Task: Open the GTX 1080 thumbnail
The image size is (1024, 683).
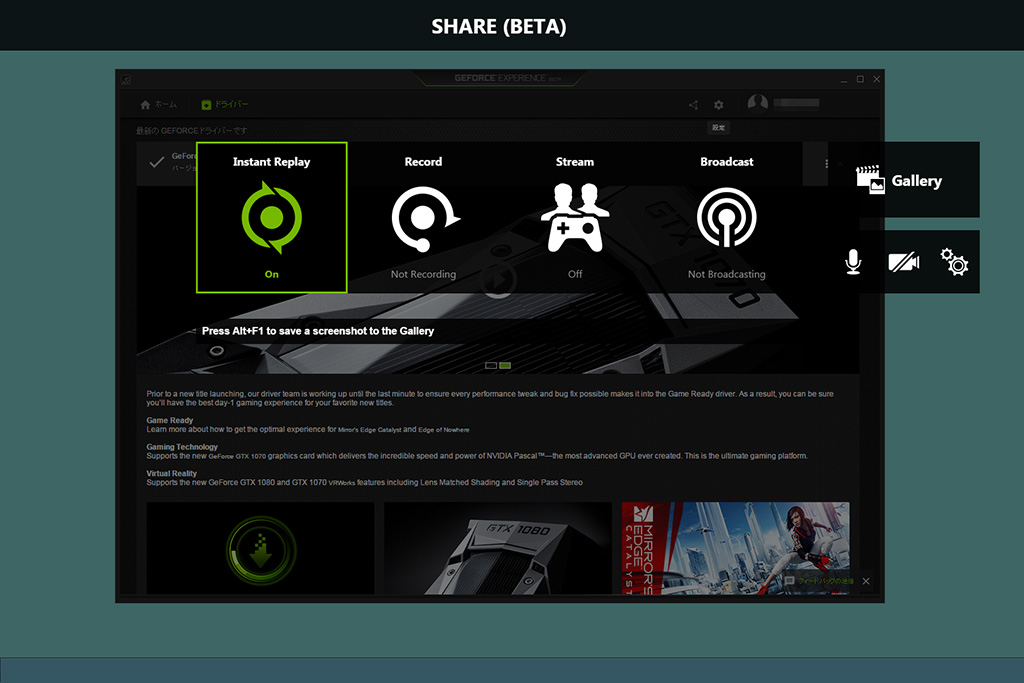Action: 498,548
